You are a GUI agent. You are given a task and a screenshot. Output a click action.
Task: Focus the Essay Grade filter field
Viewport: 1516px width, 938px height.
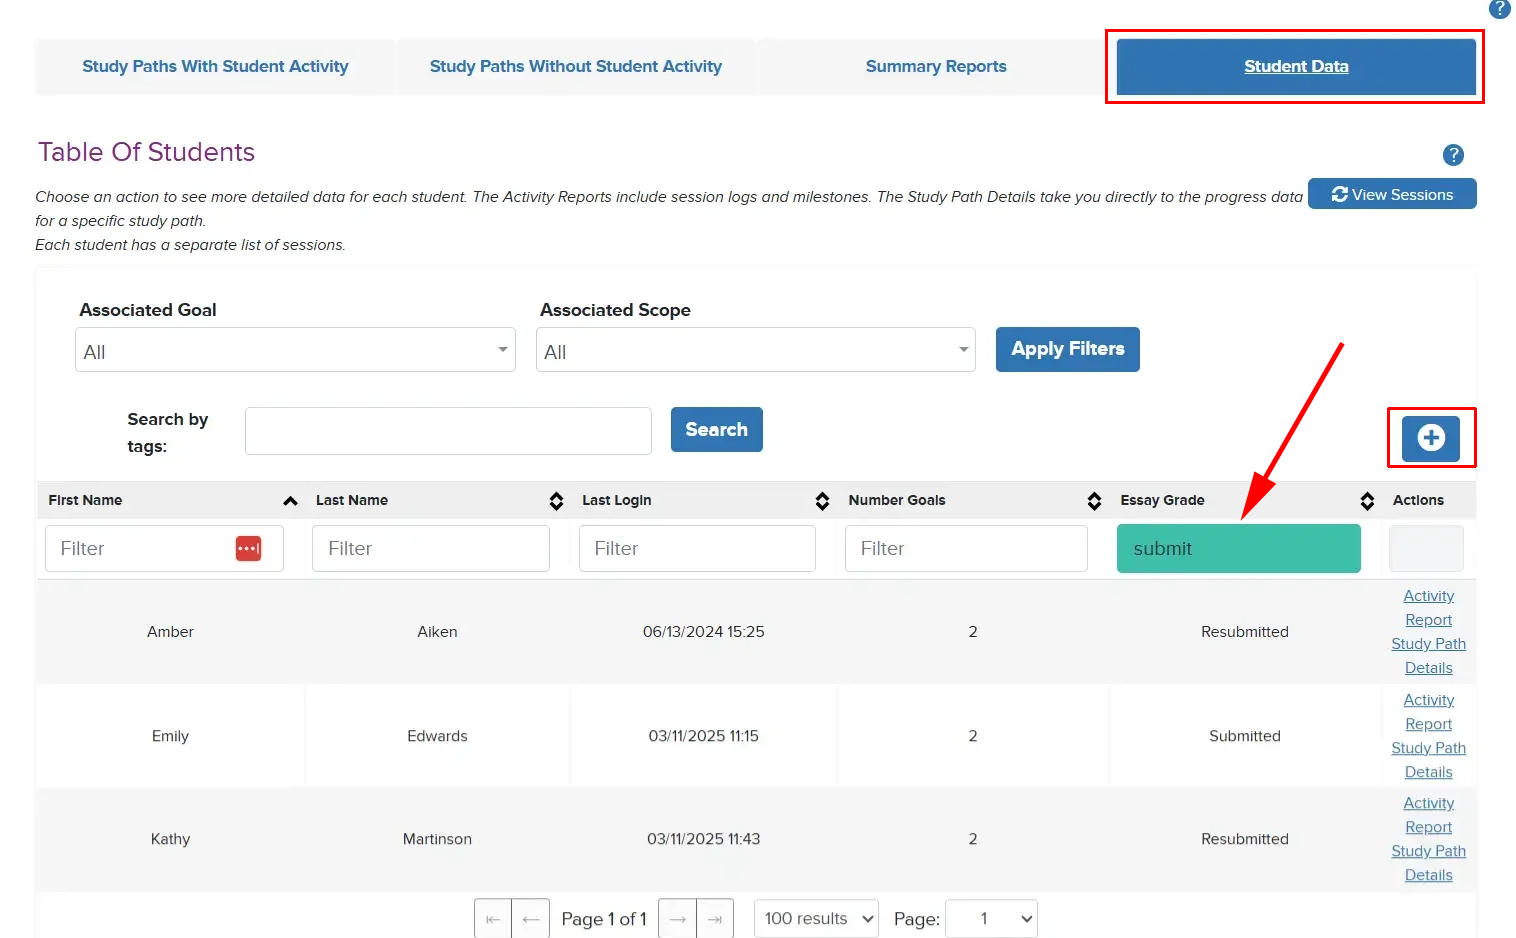(x=1238, y=549)
